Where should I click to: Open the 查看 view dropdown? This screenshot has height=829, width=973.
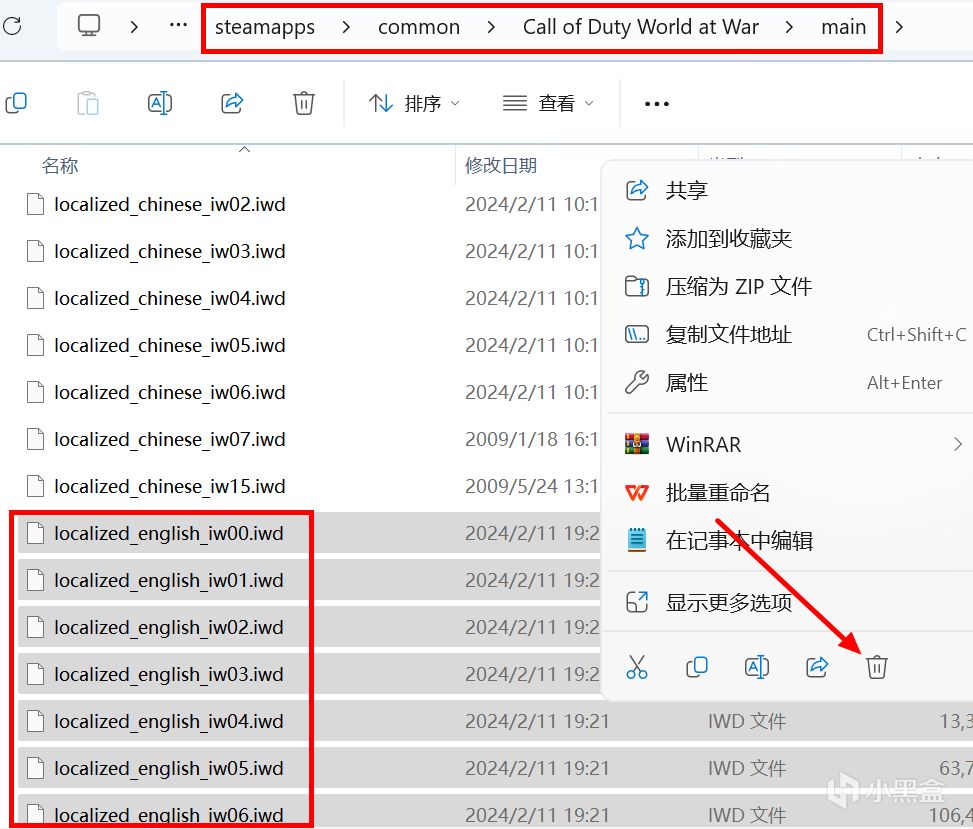pyautogui.click(x=548, y=103)
